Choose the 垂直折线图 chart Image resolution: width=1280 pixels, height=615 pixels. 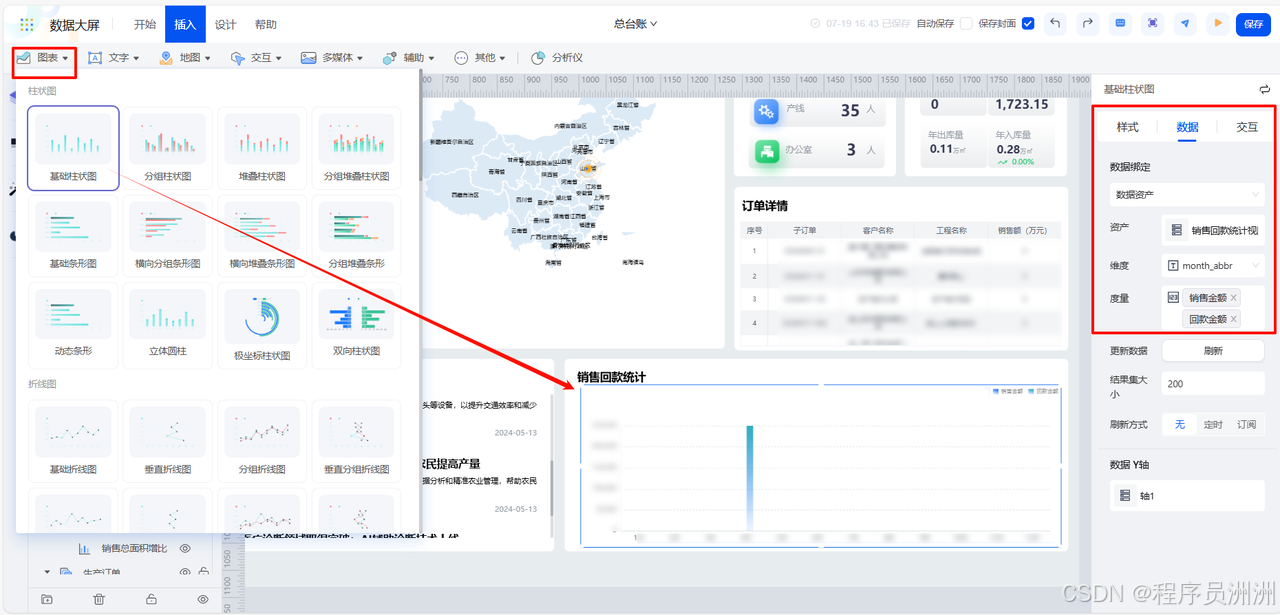[167, 441]
